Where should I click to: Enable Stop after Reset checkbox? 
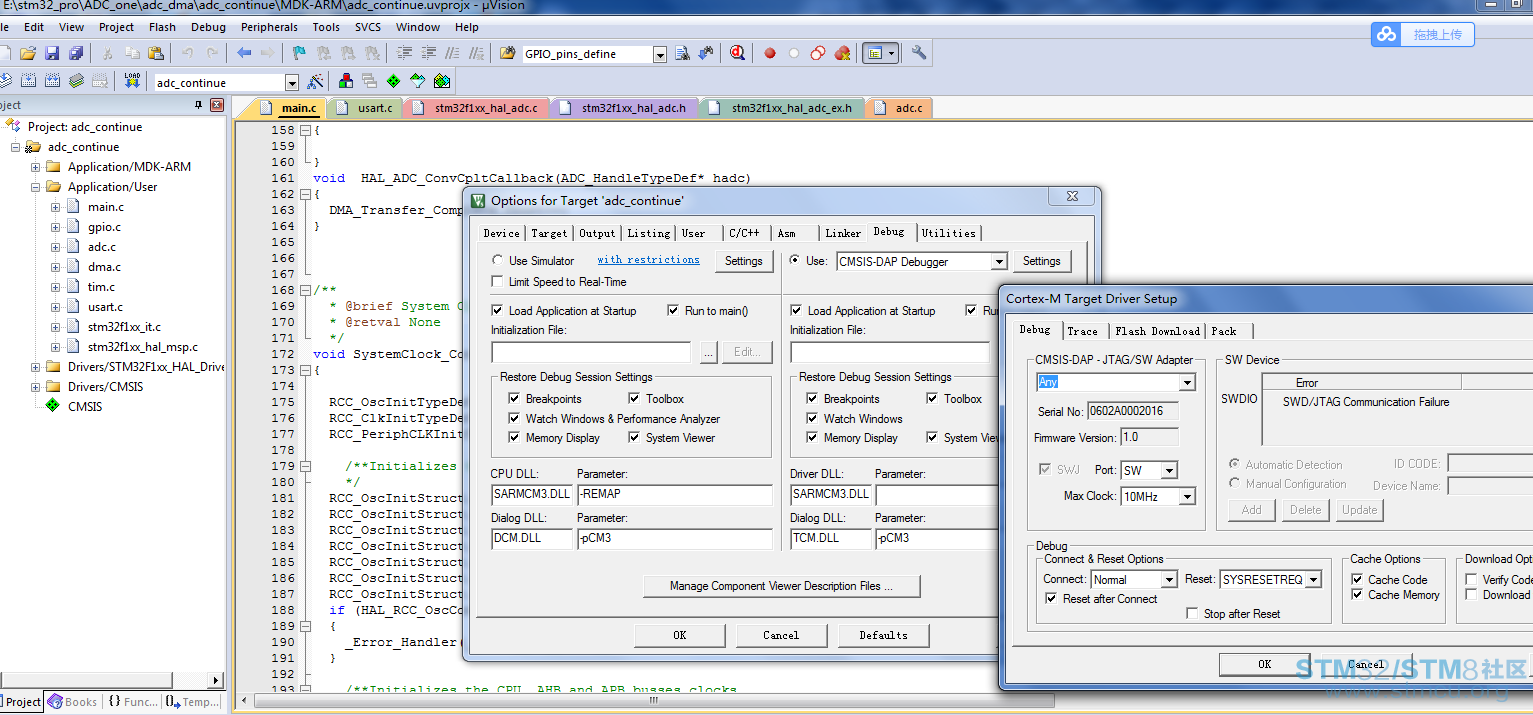click(x=1192, y=614)
